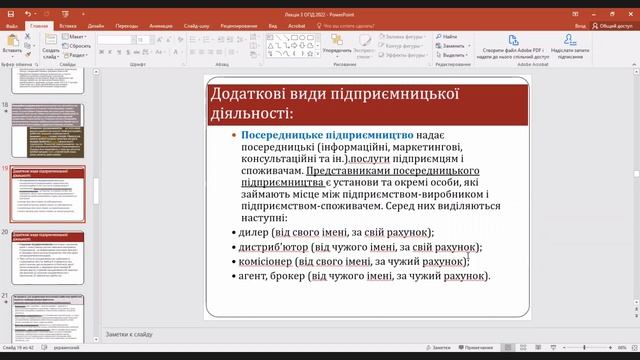Open ribbon display options in title bar
This screenshot has height=360, width=640.
tap(575, 14)
